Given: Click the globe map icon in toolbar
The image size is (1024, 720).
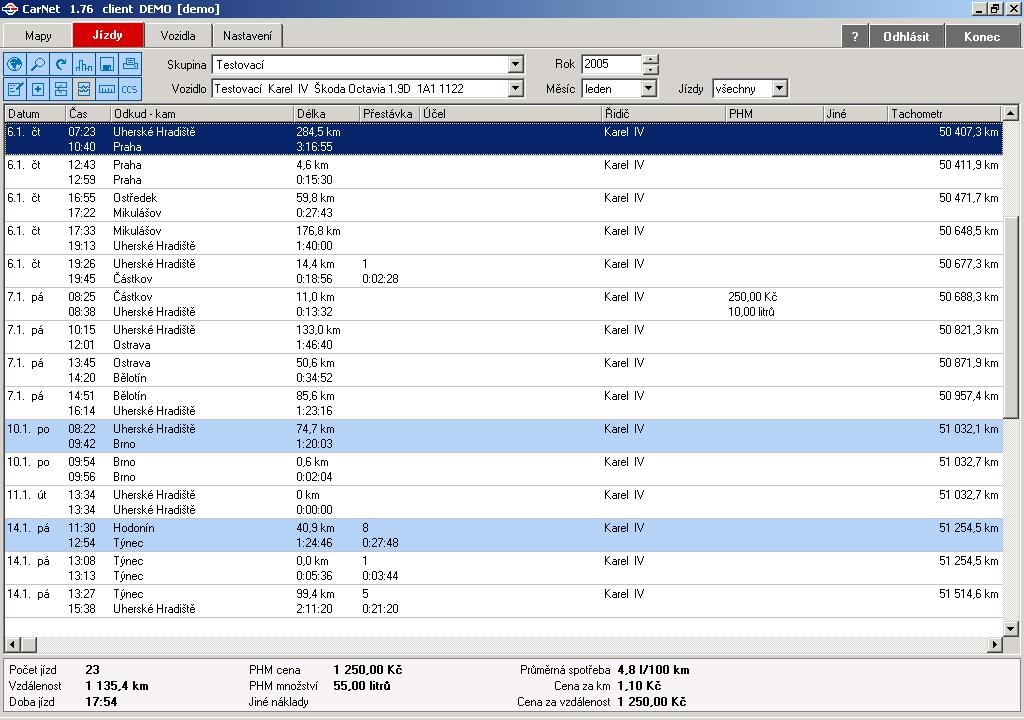Looking at the screenshot, I should 15,64.
